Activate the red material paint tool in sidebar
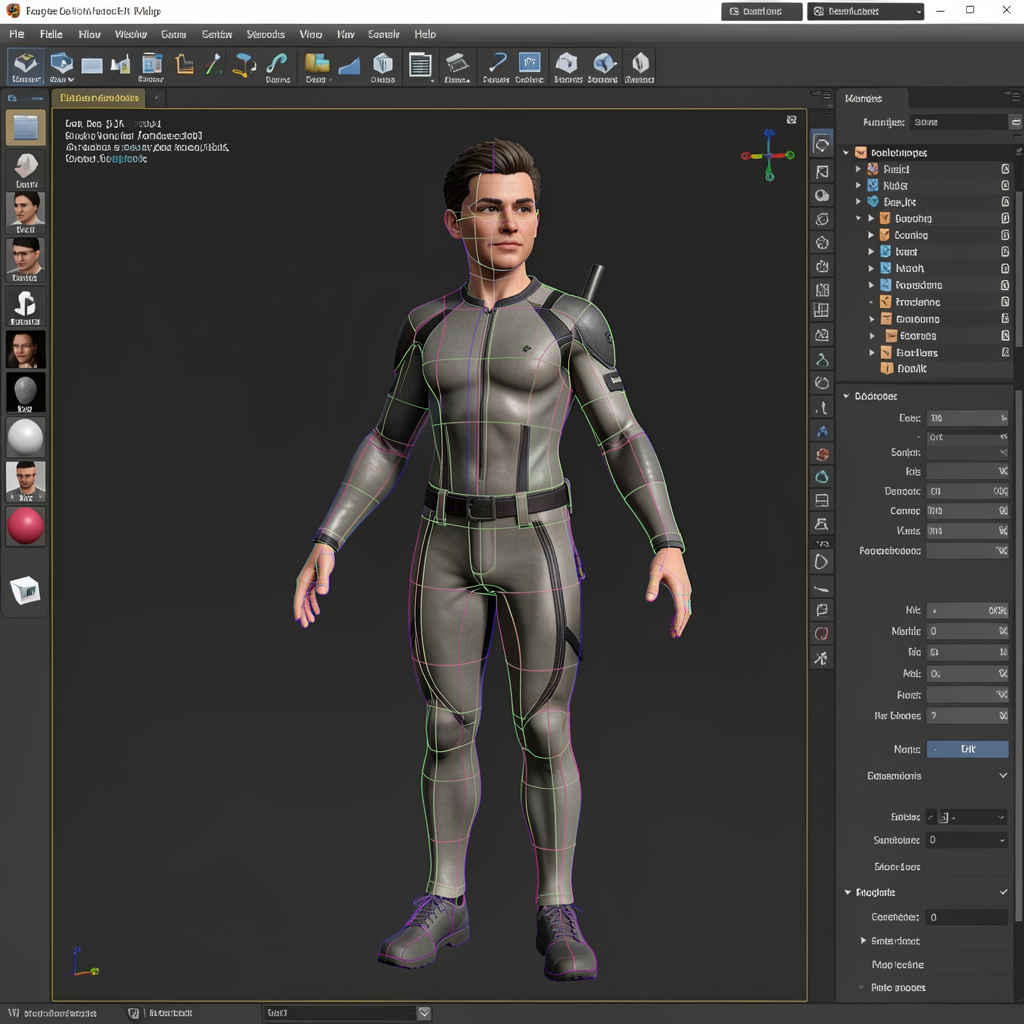The height and width of the screenshot is (1024, 1024). (822, 453)
